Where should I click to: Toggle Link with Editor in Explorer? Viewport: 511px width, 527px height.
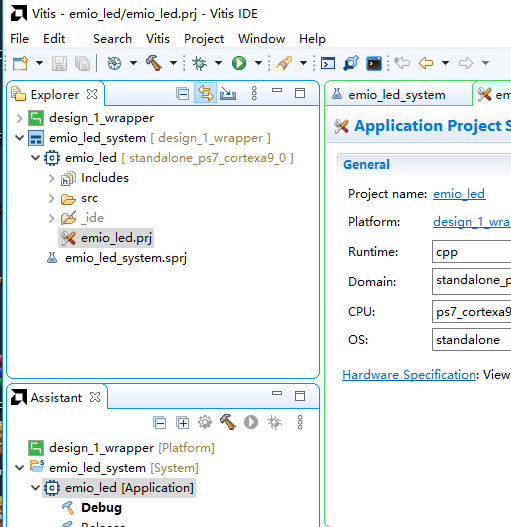[205, 93]
